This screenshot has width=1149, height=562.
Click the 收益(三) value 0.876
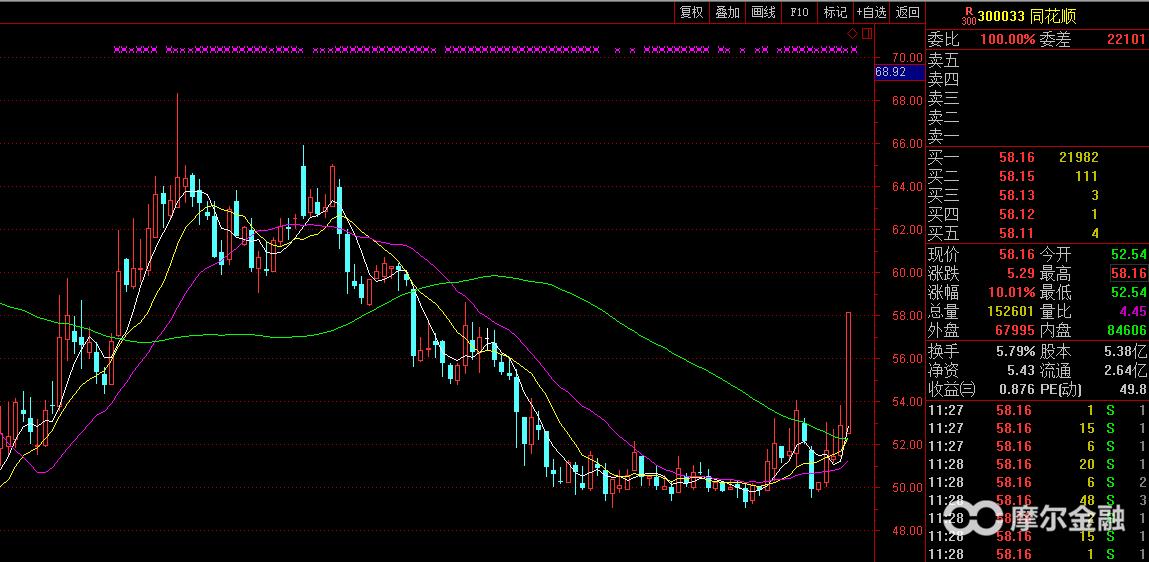tap(1016, 390)
